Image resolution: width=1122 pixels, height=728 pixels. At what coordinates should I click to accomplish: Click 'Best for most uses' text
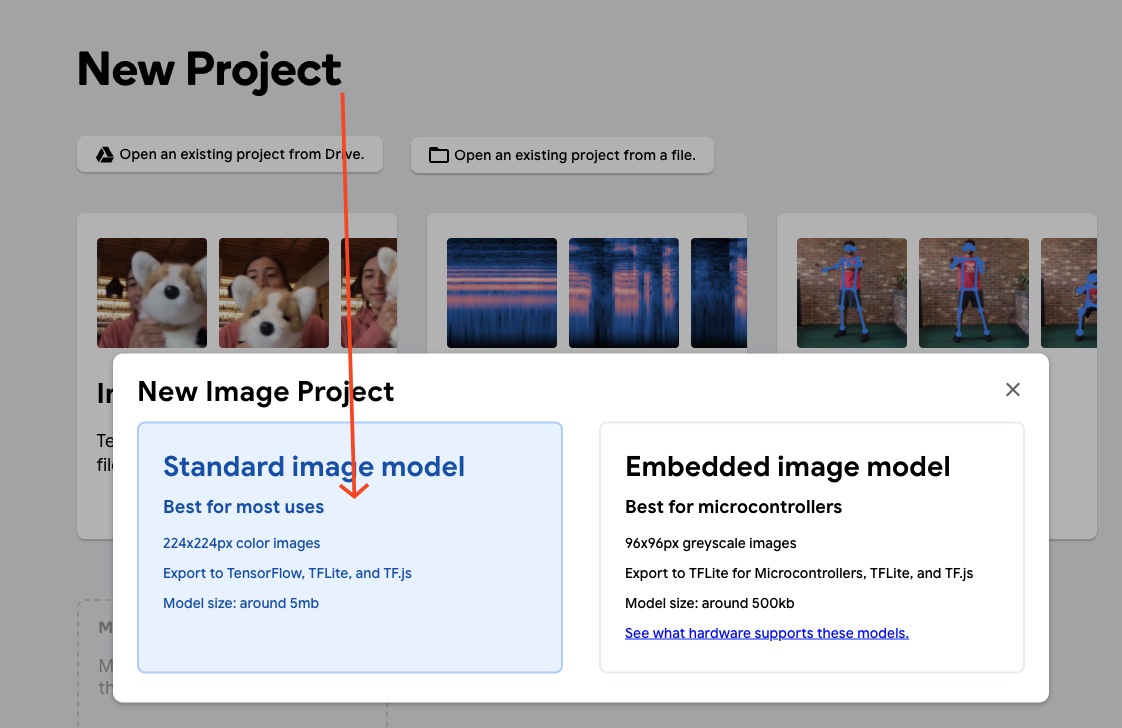(243, 507)
